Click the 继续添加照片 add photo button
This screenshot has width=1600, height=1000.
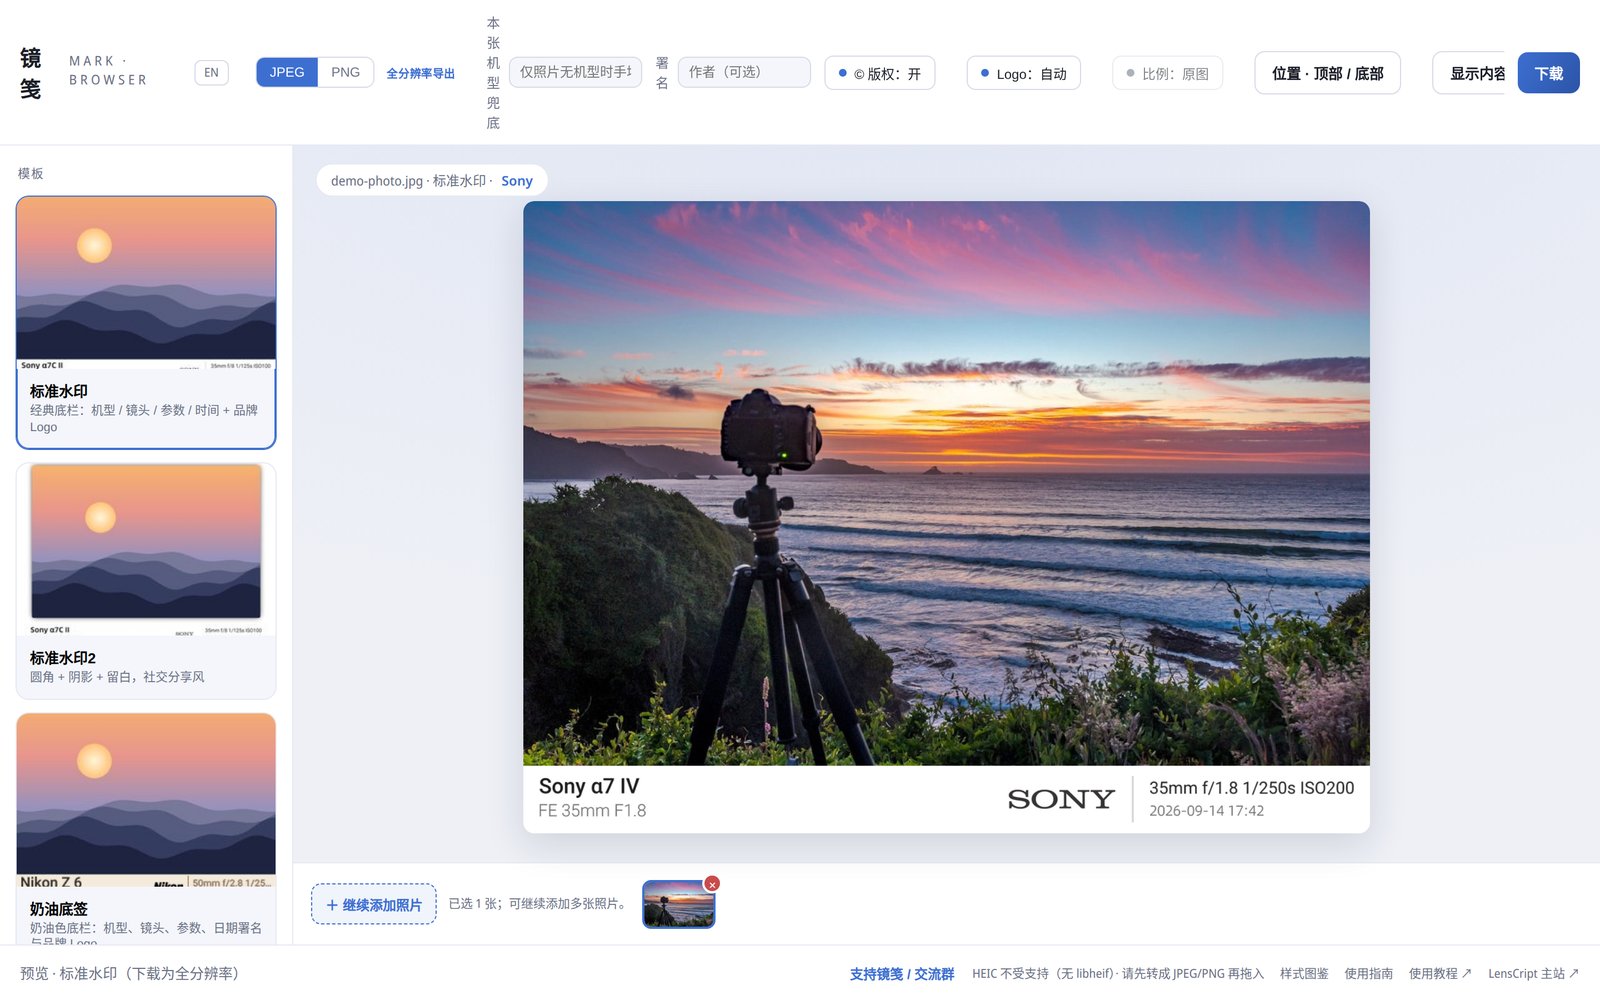374,904
